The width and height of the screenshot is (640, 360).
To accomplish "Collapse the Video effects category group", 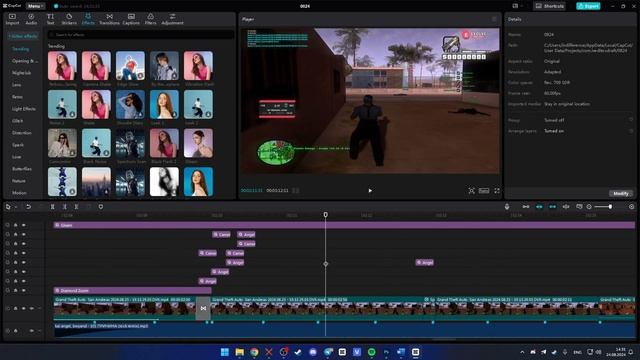I will pyautogui.click(x=23, y=36).
